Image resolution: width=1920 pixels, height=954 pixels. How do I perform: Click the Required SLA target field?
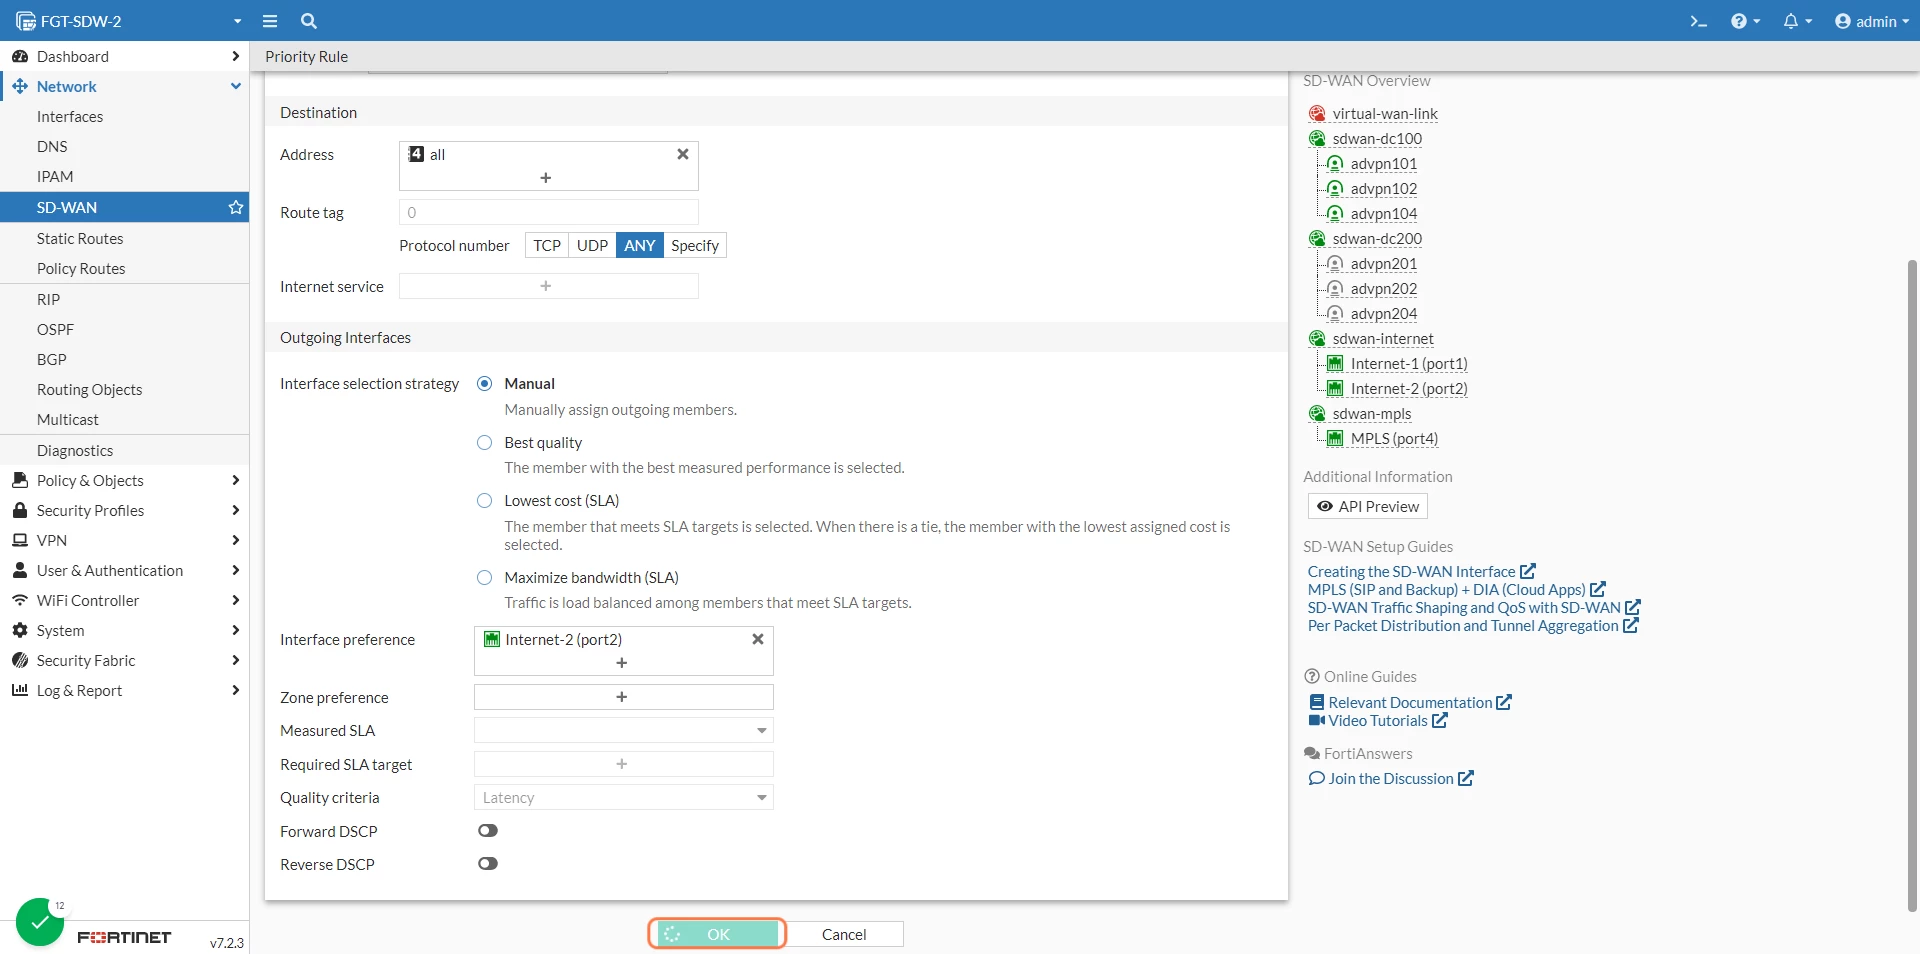[623, 764]
